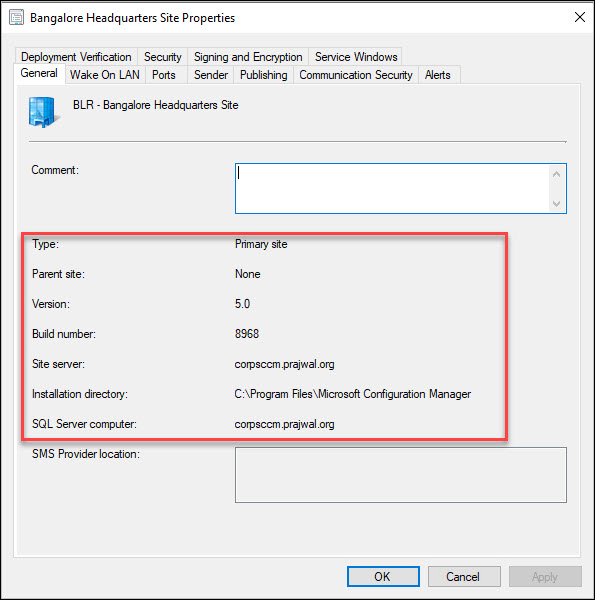Switch to the Deployment Verification tab
Image resolution: width=595 pixels, height=600 pixels.
click(x=76, y=57)
